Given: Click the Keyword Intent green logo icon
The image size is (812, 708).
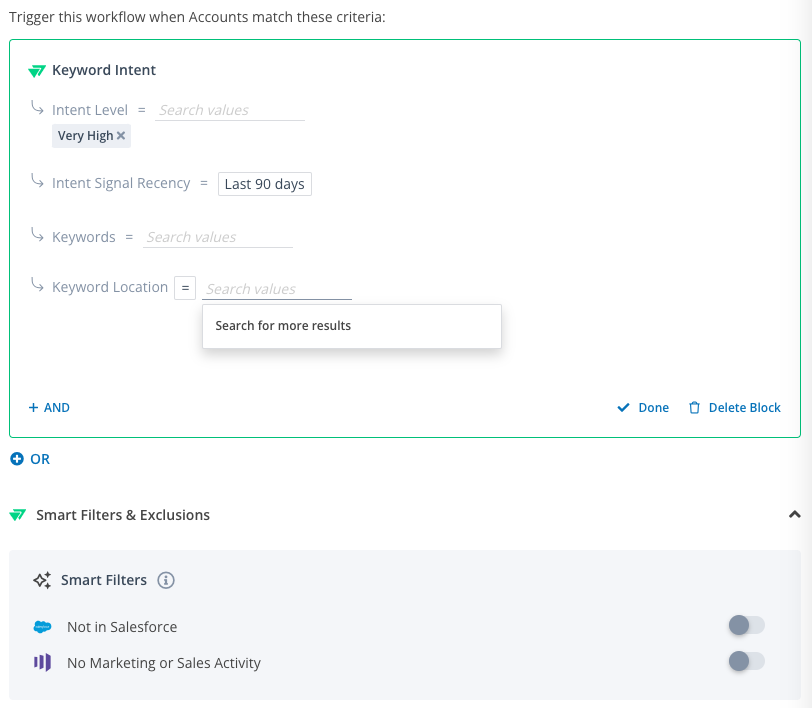Looking at the screenshot, I should click(37, 70).
